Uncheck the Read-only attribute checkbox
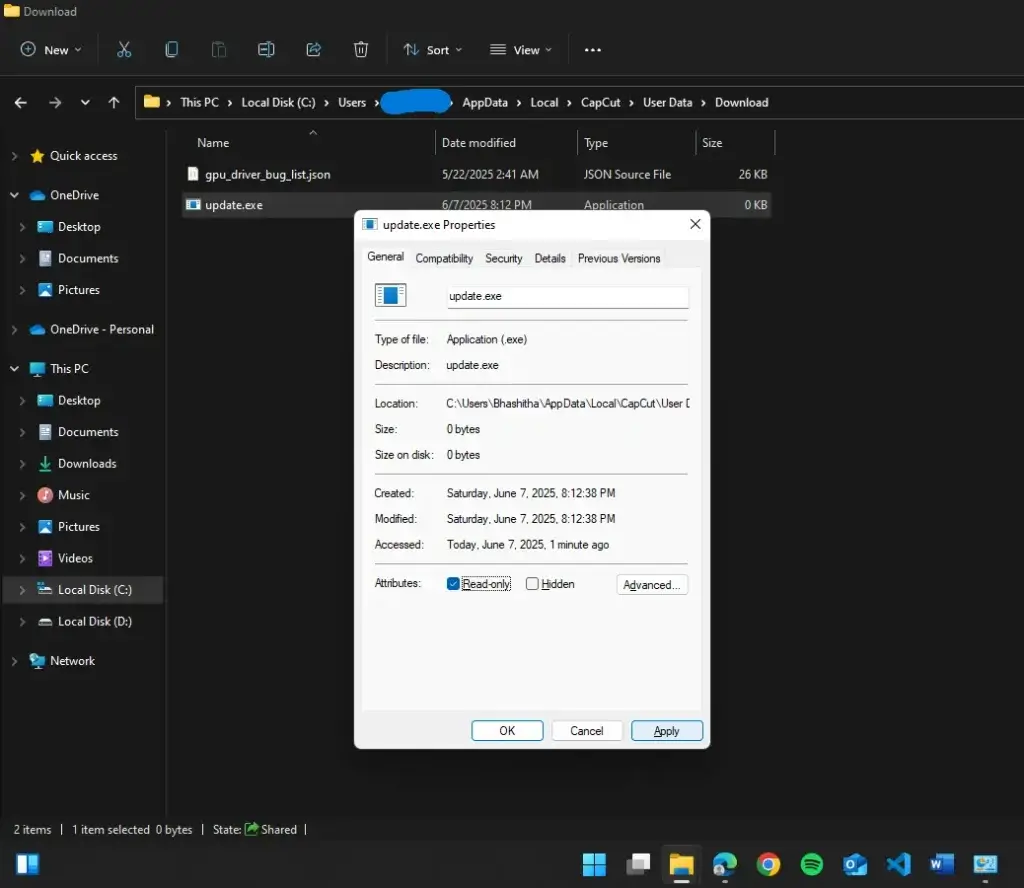Screen dimensions: 1024x888 pyautogui.click(x=453, y=584)
